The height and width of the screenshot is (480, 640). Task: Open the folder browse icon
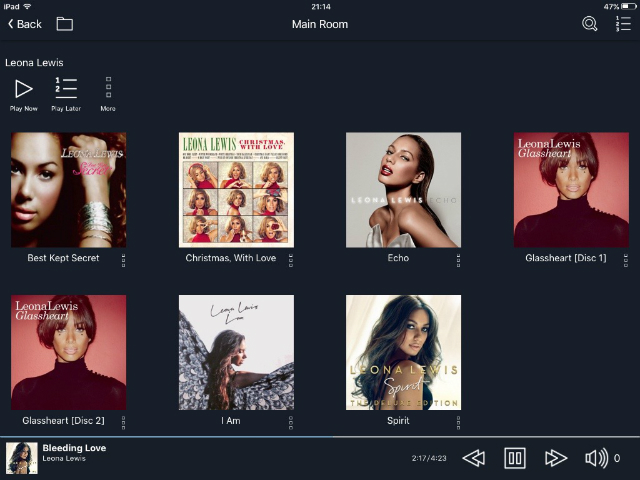point(64,24)
